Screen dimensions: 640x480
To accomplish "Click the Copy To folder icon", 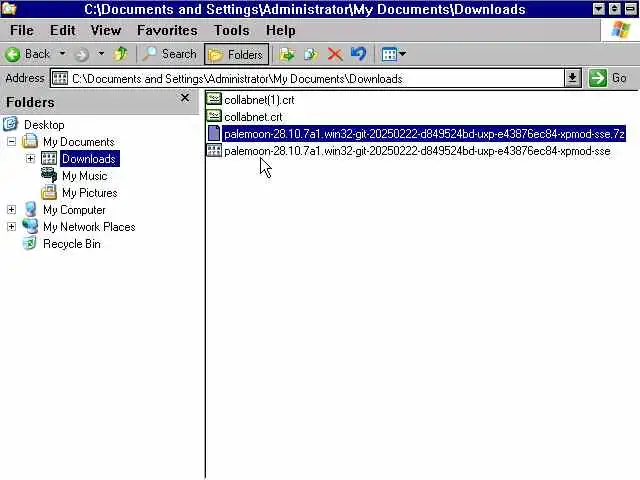I will click(x=311, y=54).
